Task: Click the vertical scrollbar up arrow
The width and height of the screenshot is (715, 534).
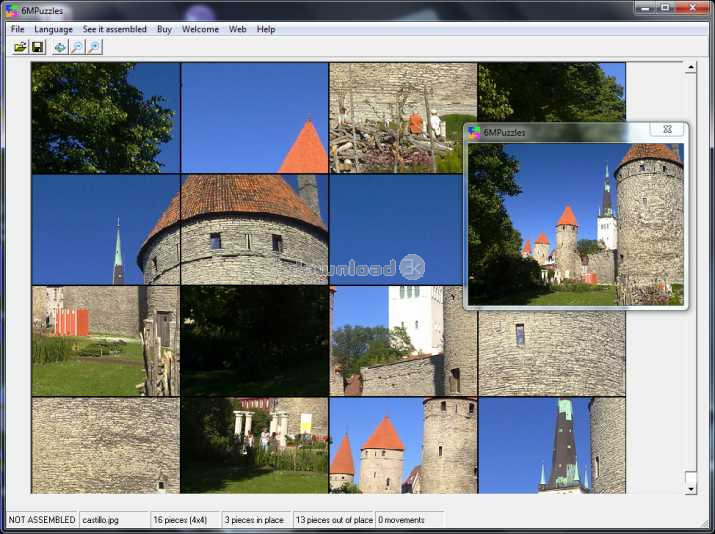Action: [691, 67]
